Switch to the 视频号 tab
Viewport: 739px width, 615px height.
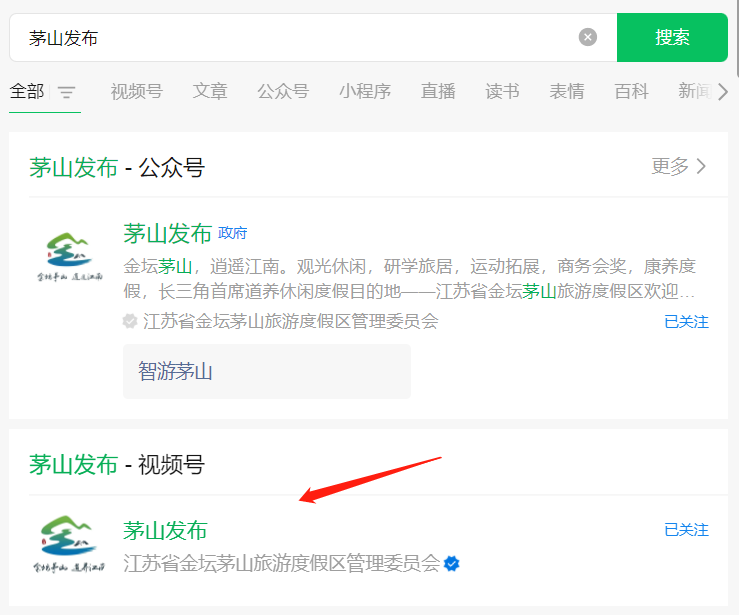click(x=137, y=91)
